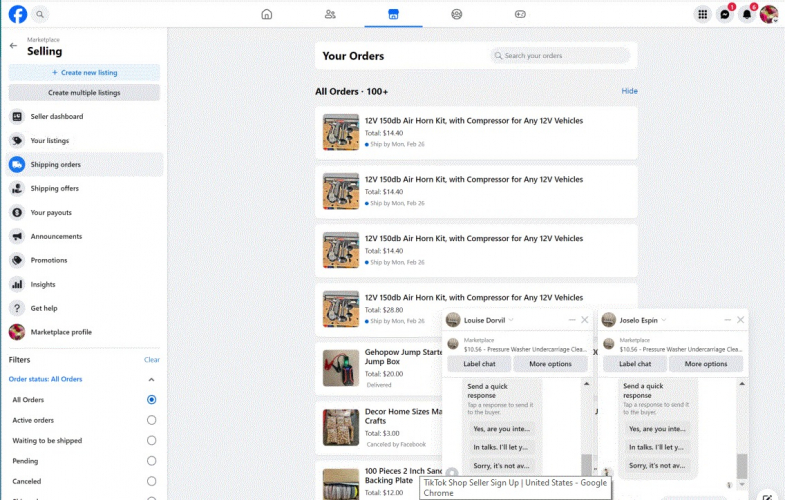Collapse the Order status filter chevron
The height and width of the screenshot is (500, 785).
[x=151, y=379]
